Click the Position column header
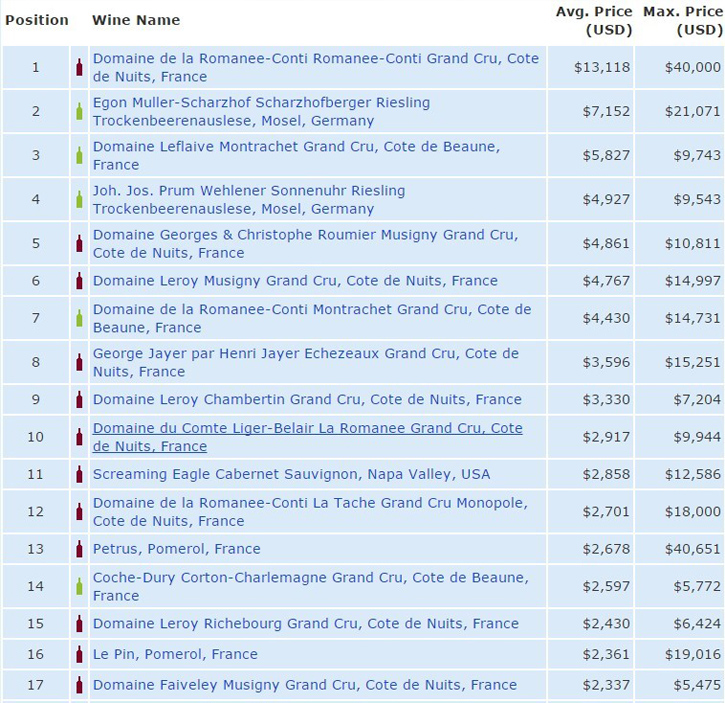725x703 pixels. tap(37, 20)
